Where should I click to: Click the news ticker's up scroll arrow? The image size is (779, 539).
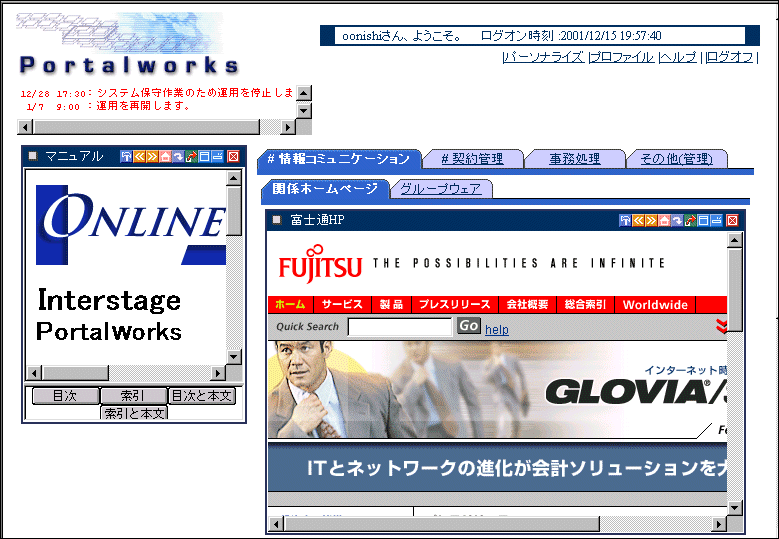click(x=304, y=93)
